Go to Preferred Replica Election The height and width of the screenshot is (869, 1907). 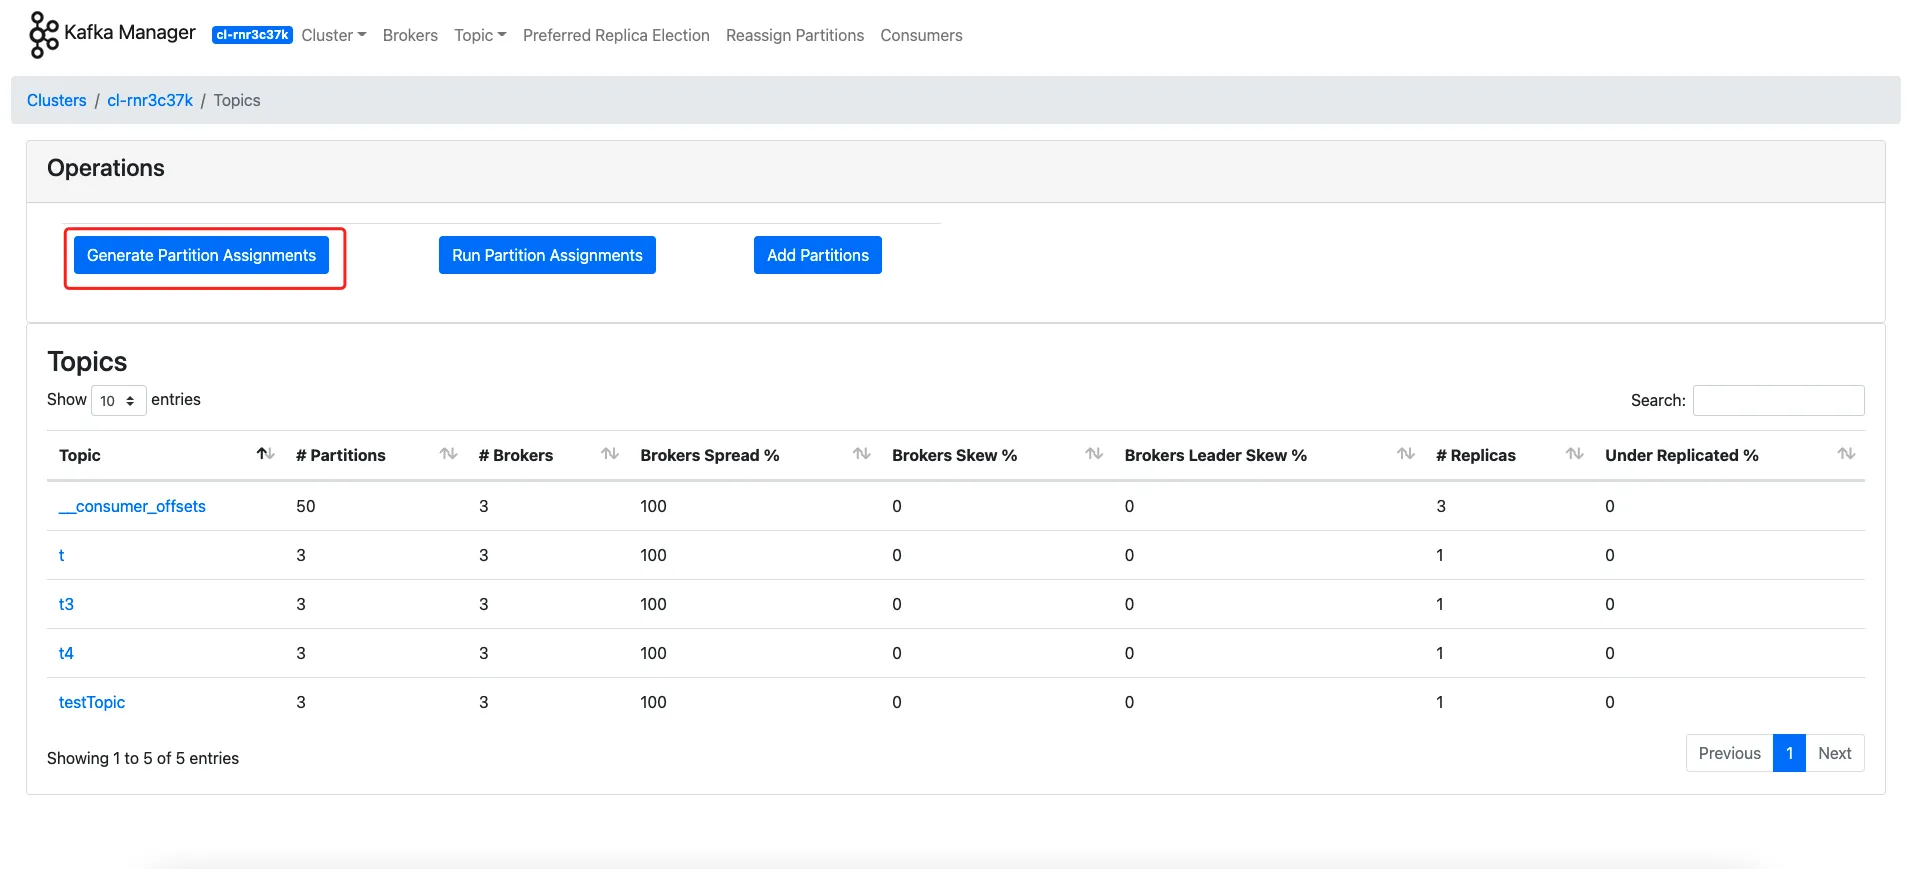[x=616, y=35]
